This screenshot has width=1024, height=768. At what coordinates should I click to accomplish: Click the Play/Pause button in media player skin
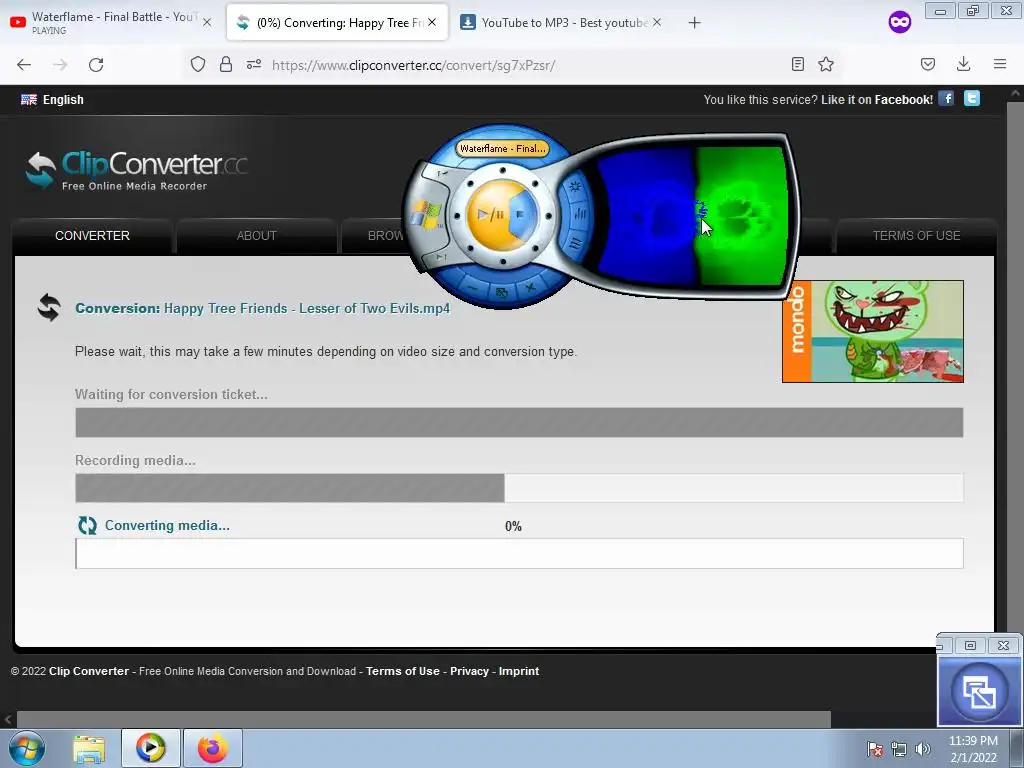click(488, 214)
